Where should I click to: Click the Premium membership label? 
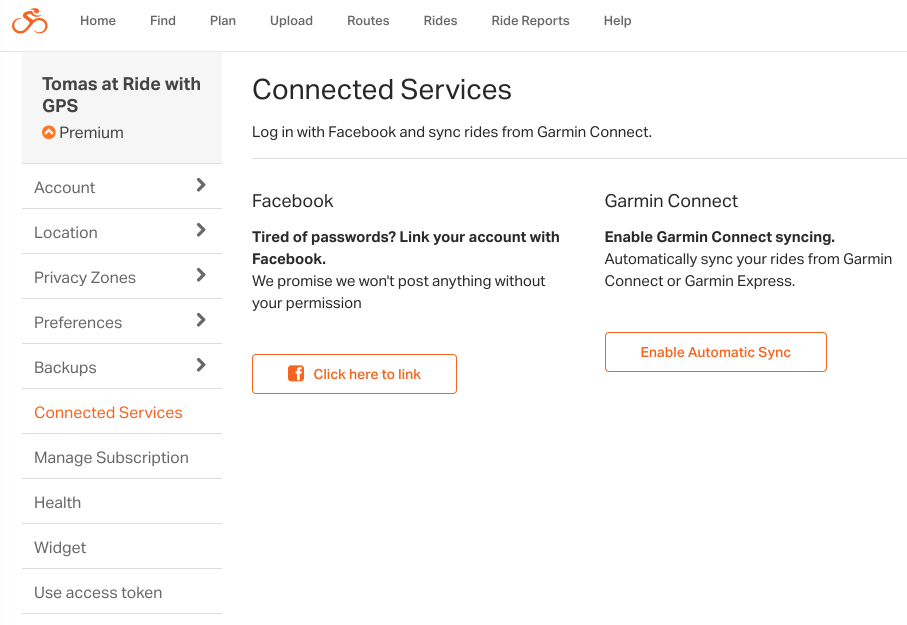point(91,133)
